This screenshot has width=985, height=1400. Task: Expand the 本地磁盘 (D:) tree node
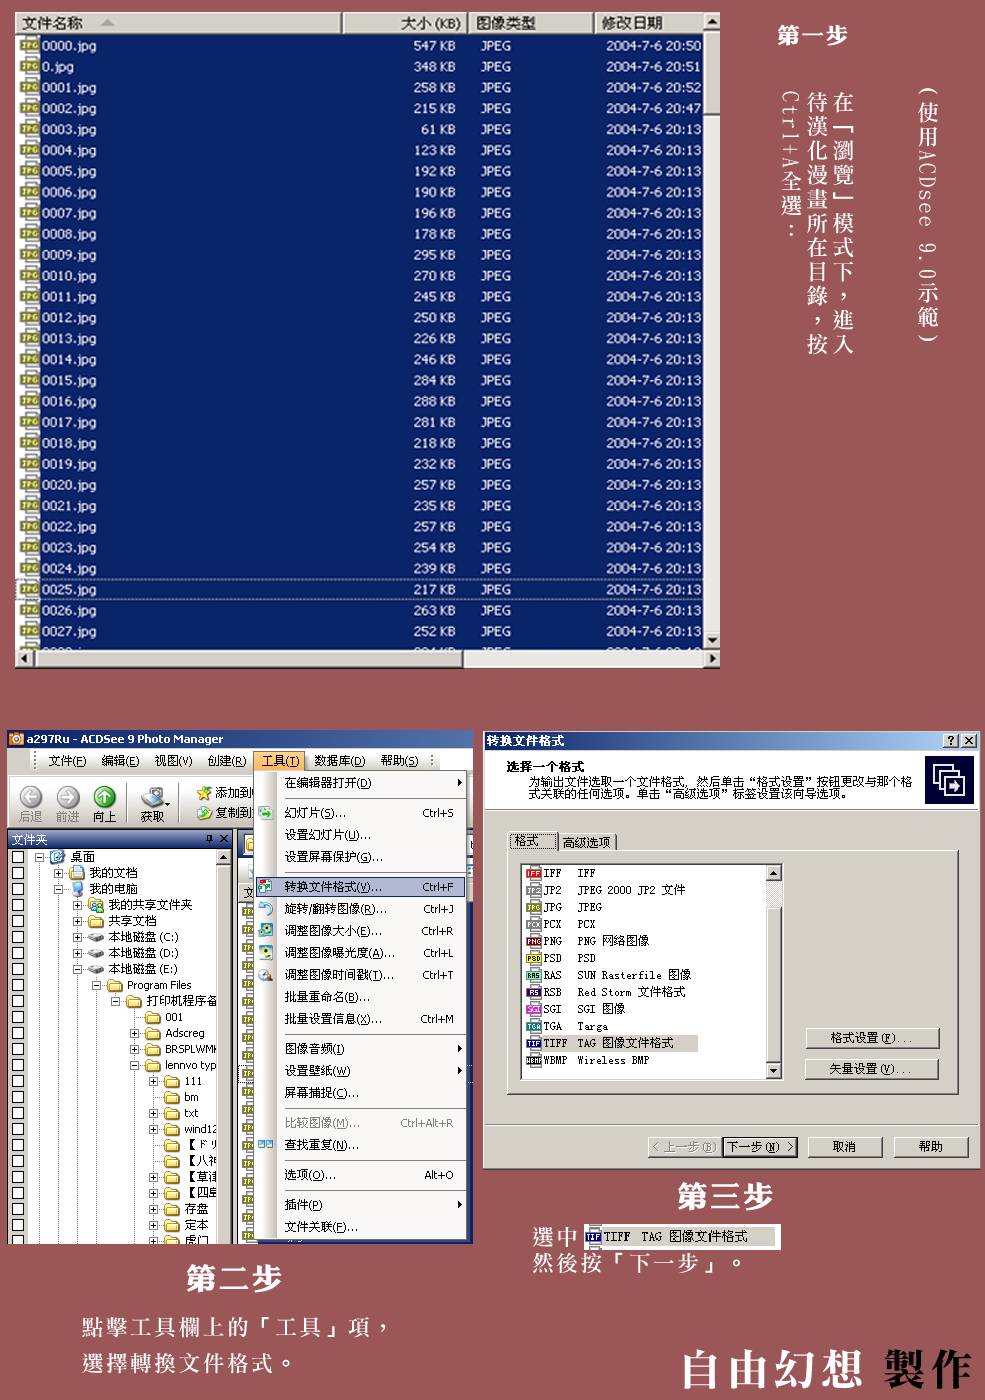pyautogui.click(x=77, y=953)
